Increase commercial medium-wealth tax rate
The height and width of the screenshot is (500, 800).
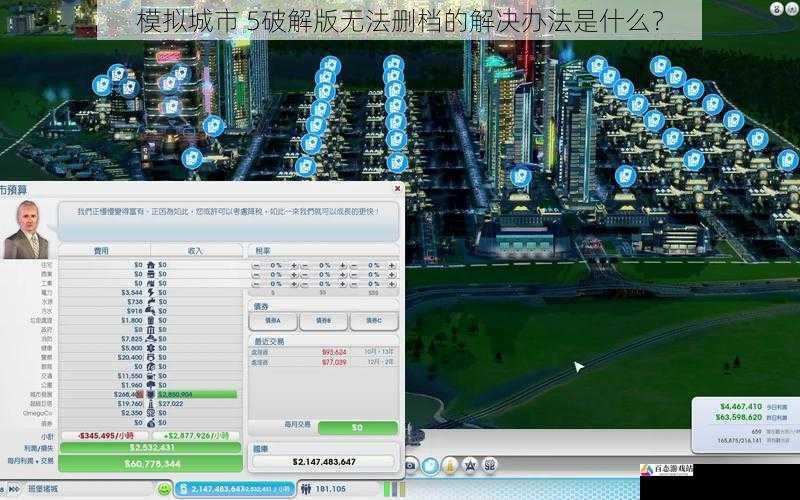[x=343, y=275]
